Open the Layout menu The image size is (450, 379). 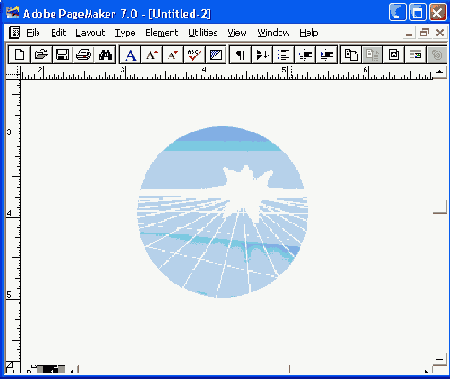tap(90, 33)
